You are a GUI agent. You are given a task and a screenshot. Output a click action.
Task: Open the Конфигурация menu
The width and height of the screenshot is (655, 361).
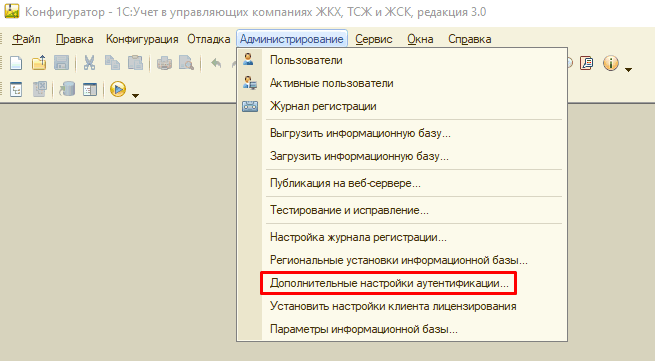click(142, 39)
